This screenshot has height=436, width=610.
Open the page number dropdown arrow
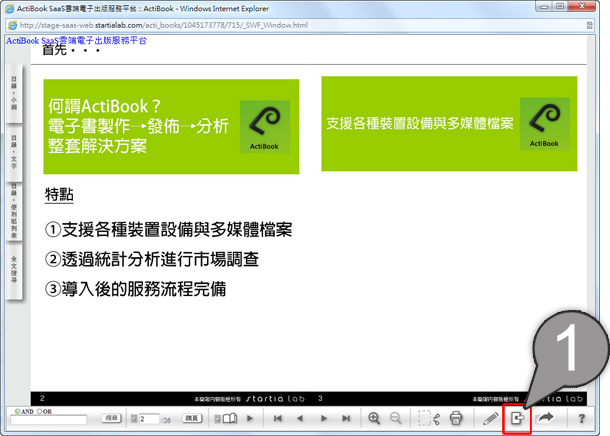point(134,419)
